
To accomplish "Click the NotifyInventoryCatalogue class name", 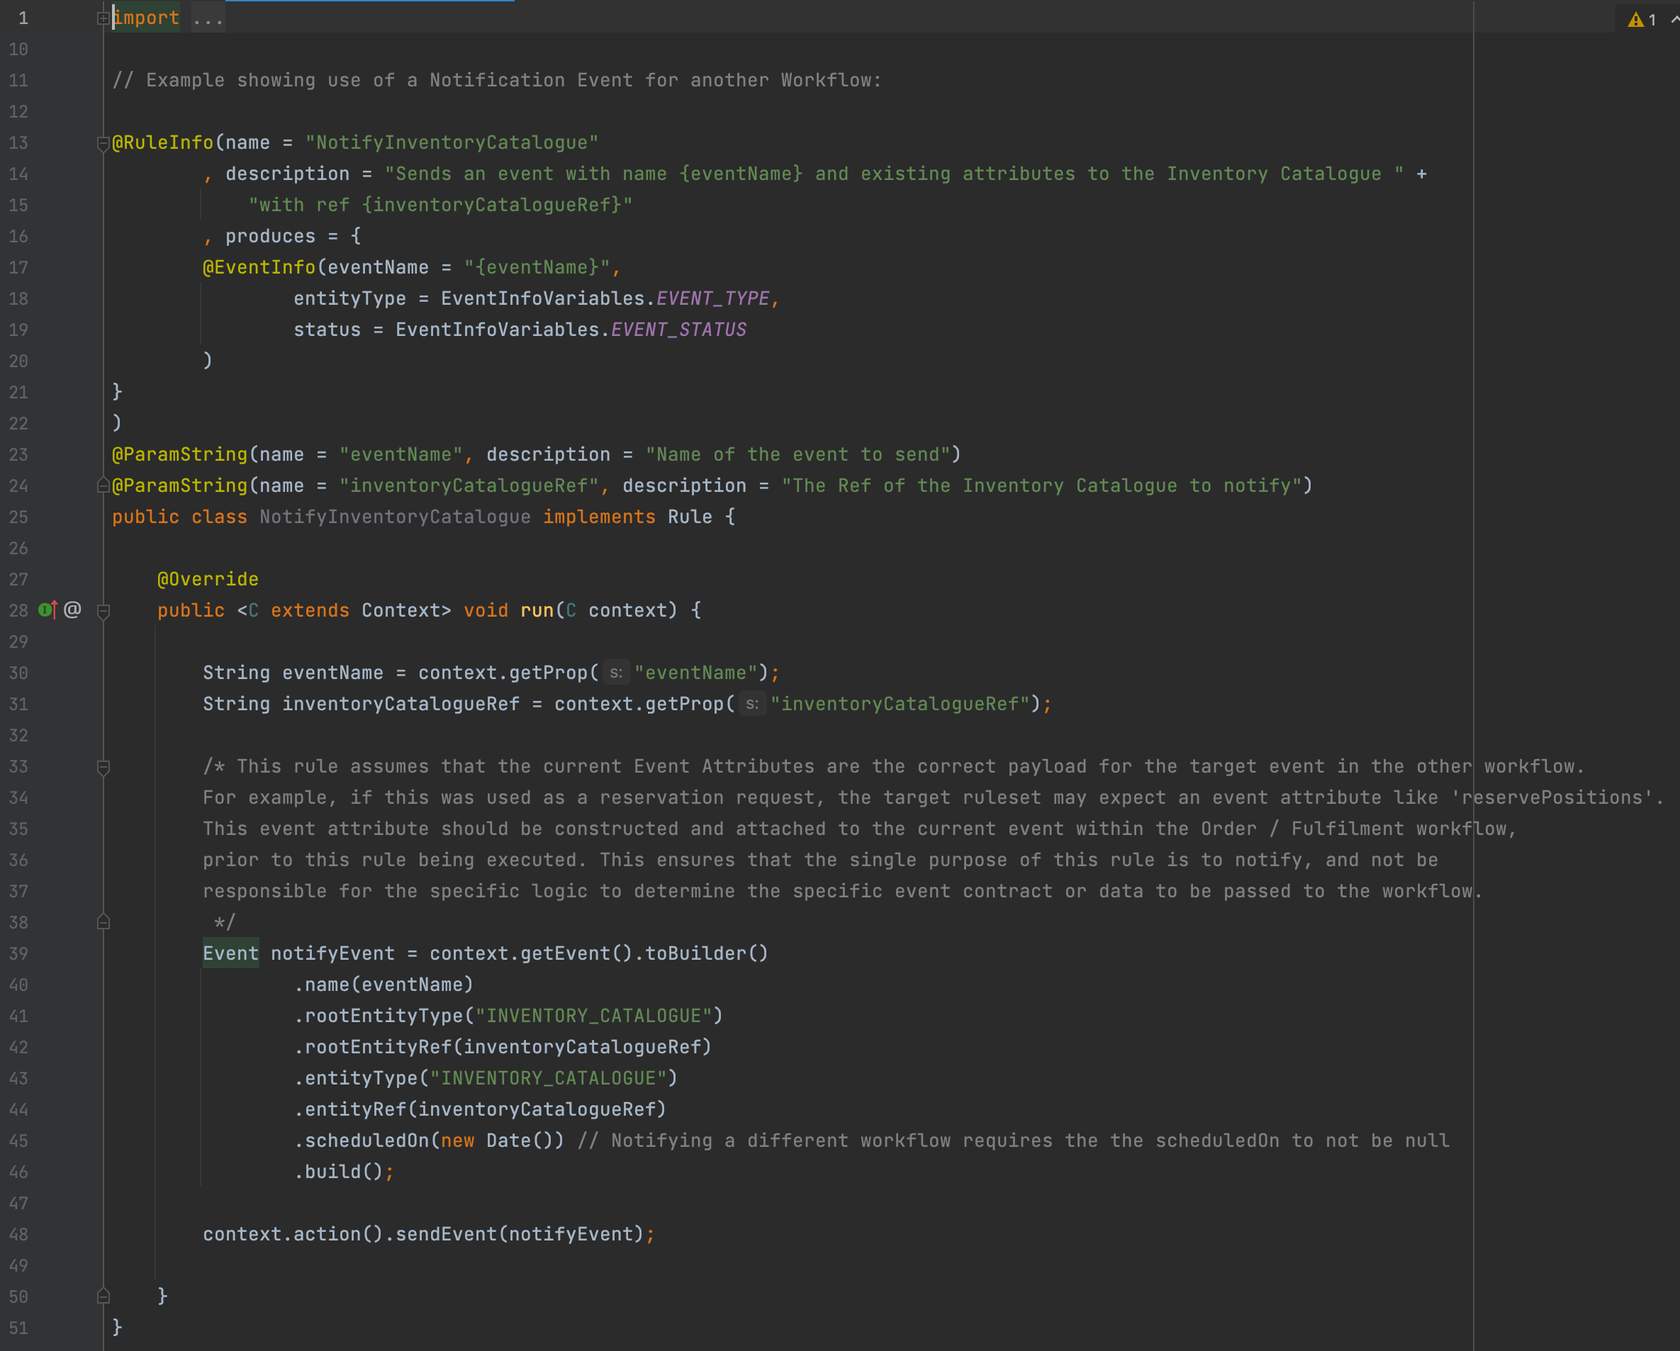I will [395, 517].
